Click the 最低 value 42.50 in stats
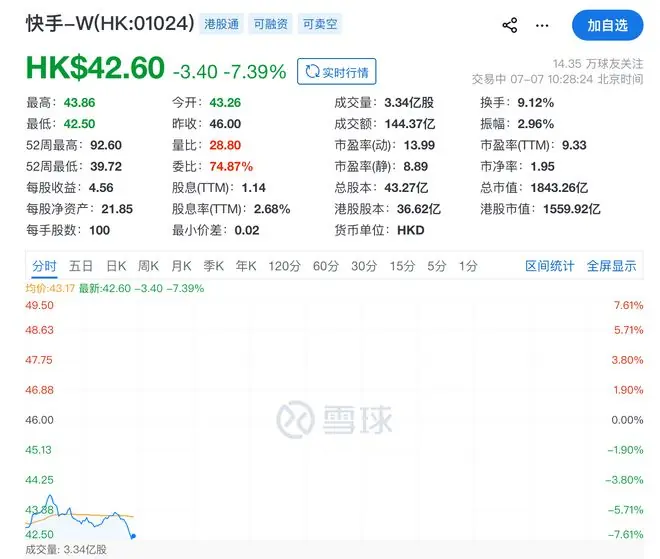Image resolution: width=660 pixels, height=559 pixels. tap(79, 124)
